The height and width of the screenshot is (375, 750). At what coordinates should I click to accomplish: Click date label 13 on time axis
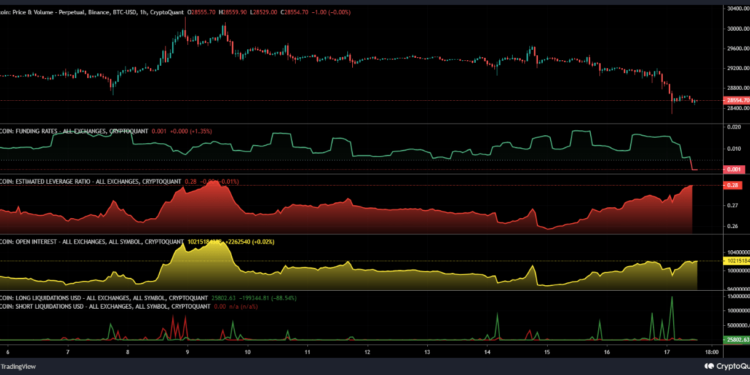pos(427,352)
